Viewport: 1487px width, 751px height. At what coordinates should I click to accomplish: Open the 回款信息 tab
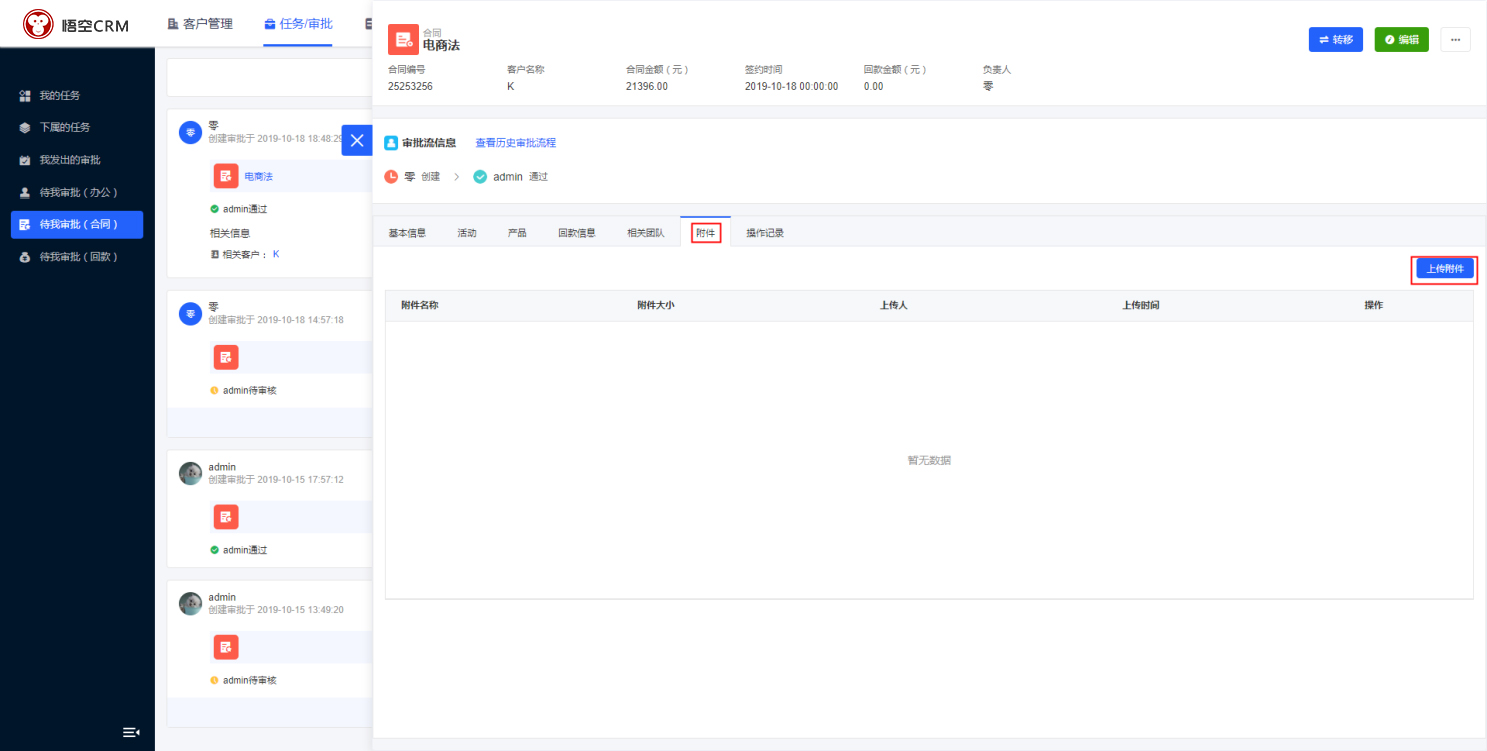[x=577, y=233]
